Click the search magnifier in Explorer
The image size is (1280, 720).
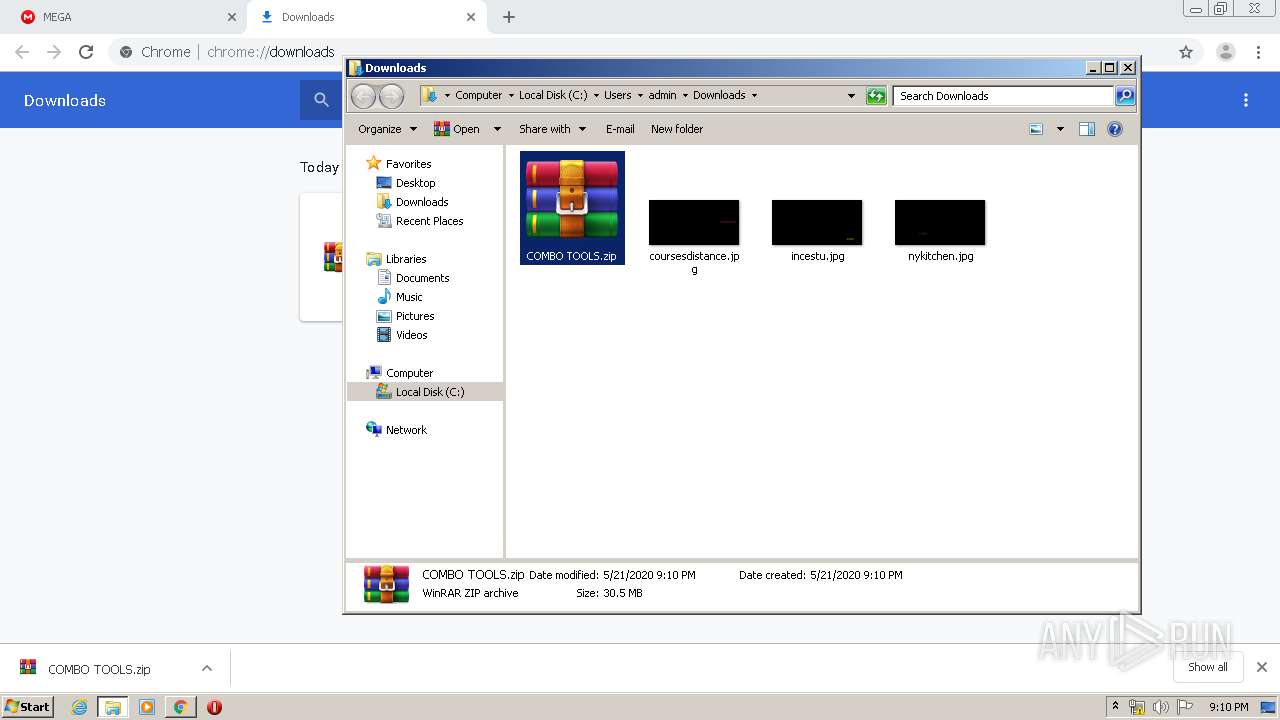[x=1125, y=96]
